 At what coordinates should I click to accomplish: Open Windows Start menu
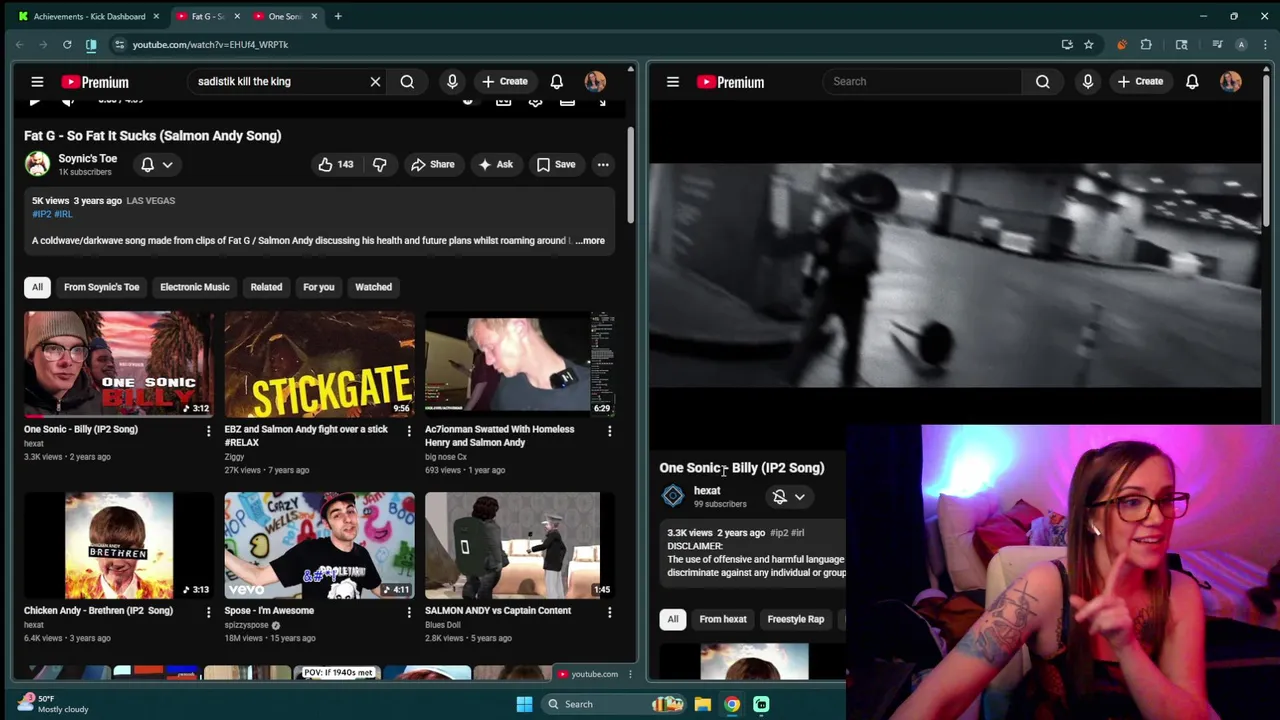524,704
